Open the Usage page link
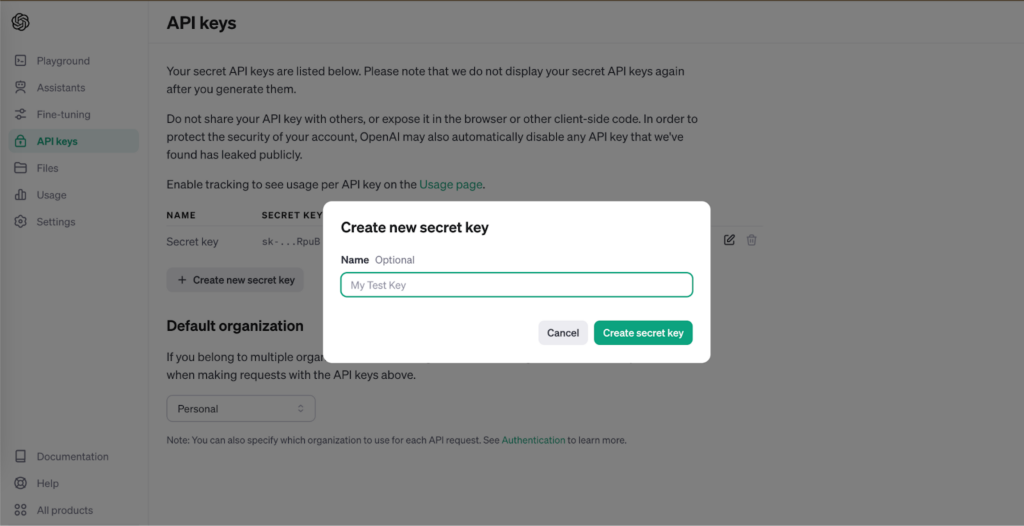This screenshot has height=526, width=1024. (451, 184)
